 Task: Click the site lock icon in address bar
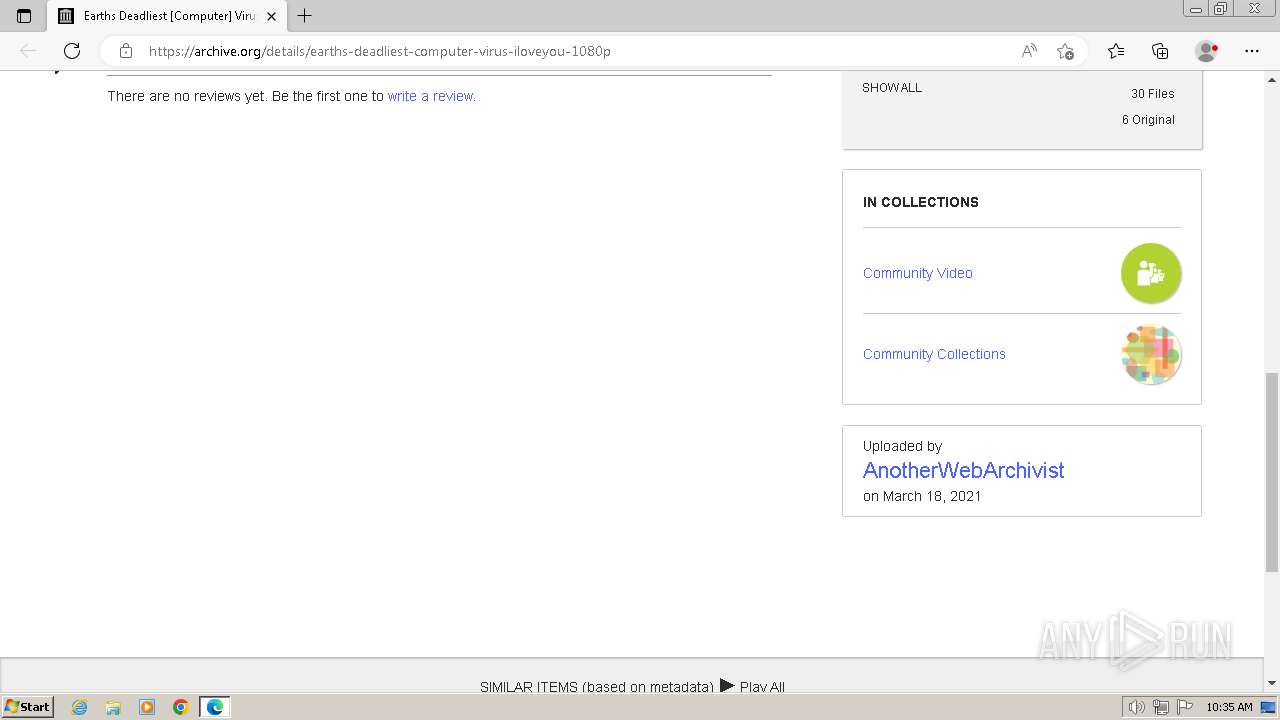pos(126,51)
